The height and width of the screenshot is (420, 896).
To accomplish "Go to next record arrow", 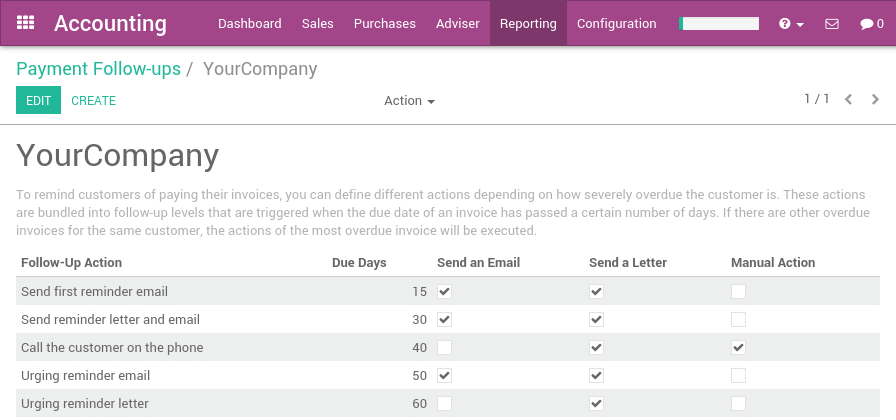I will 876,99.
